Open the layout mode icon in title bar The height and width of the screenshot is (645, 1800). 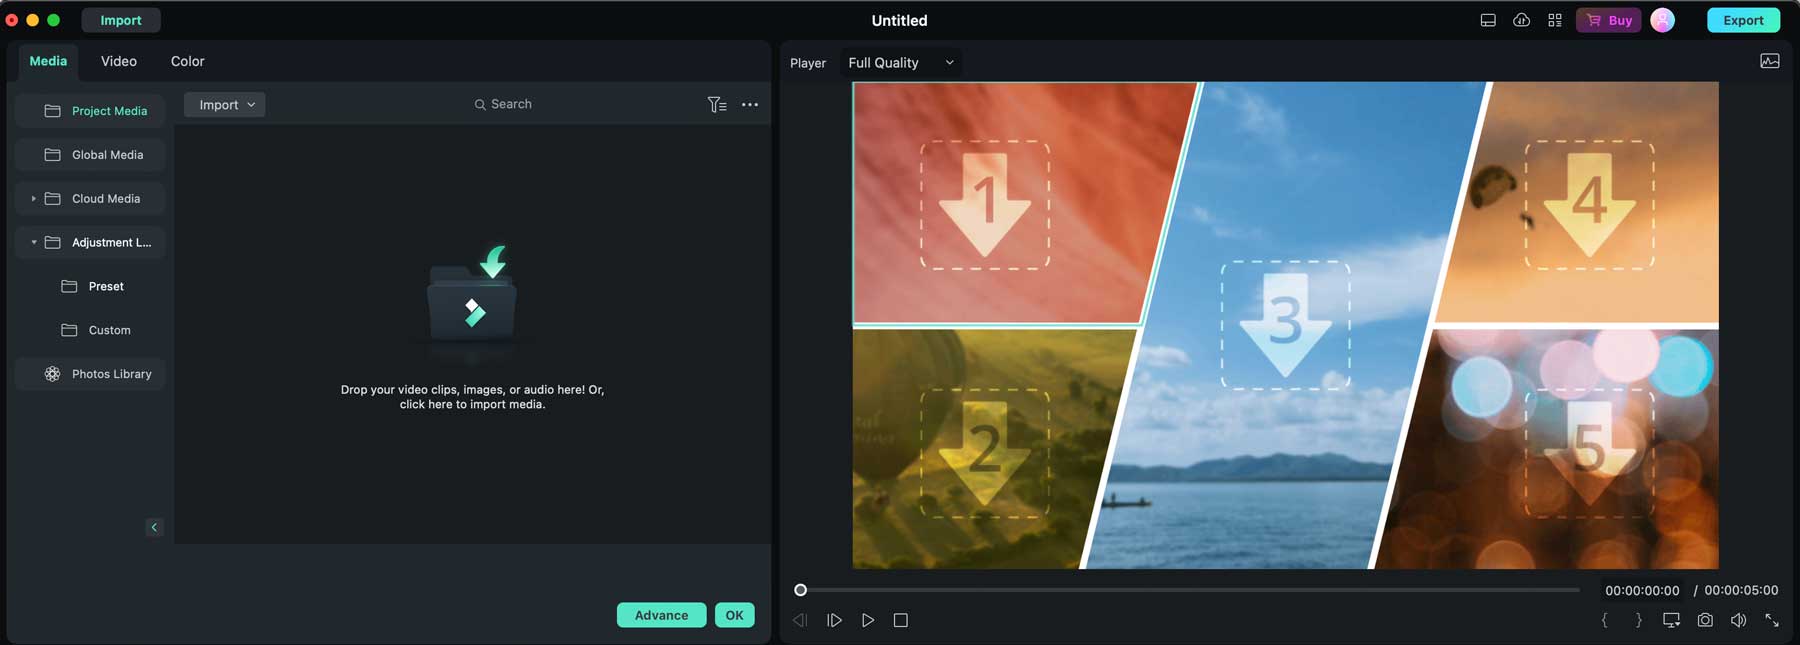(1488, 20)
